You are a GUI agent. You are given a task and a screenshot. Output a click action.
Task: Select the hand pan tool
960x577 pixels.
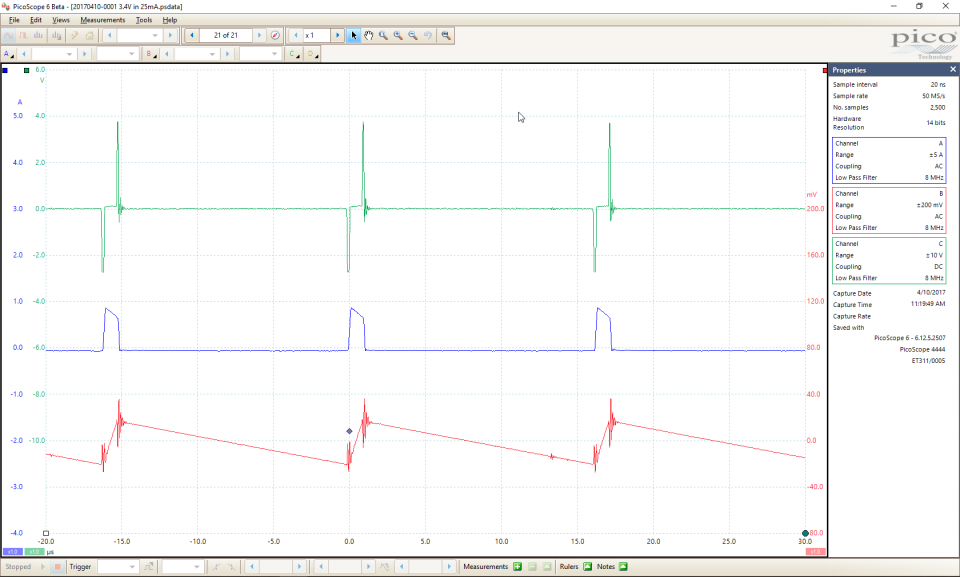[x=368, y=35]
